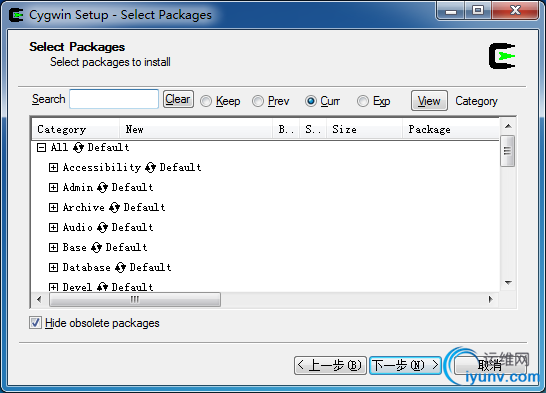Maximize the Cygwin Setup window
This screenshot has height=393, width=546.
tap(478, 11)
